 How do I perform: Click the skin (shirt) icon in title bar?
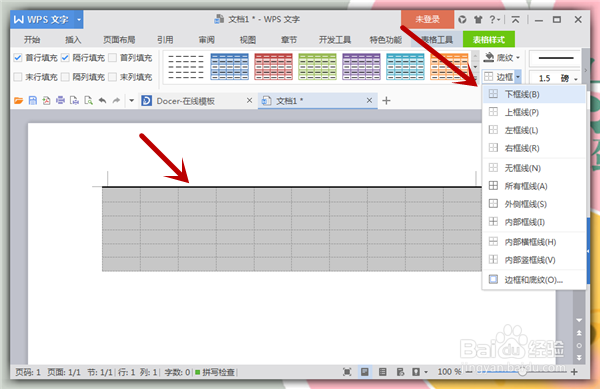click(478, 20)
